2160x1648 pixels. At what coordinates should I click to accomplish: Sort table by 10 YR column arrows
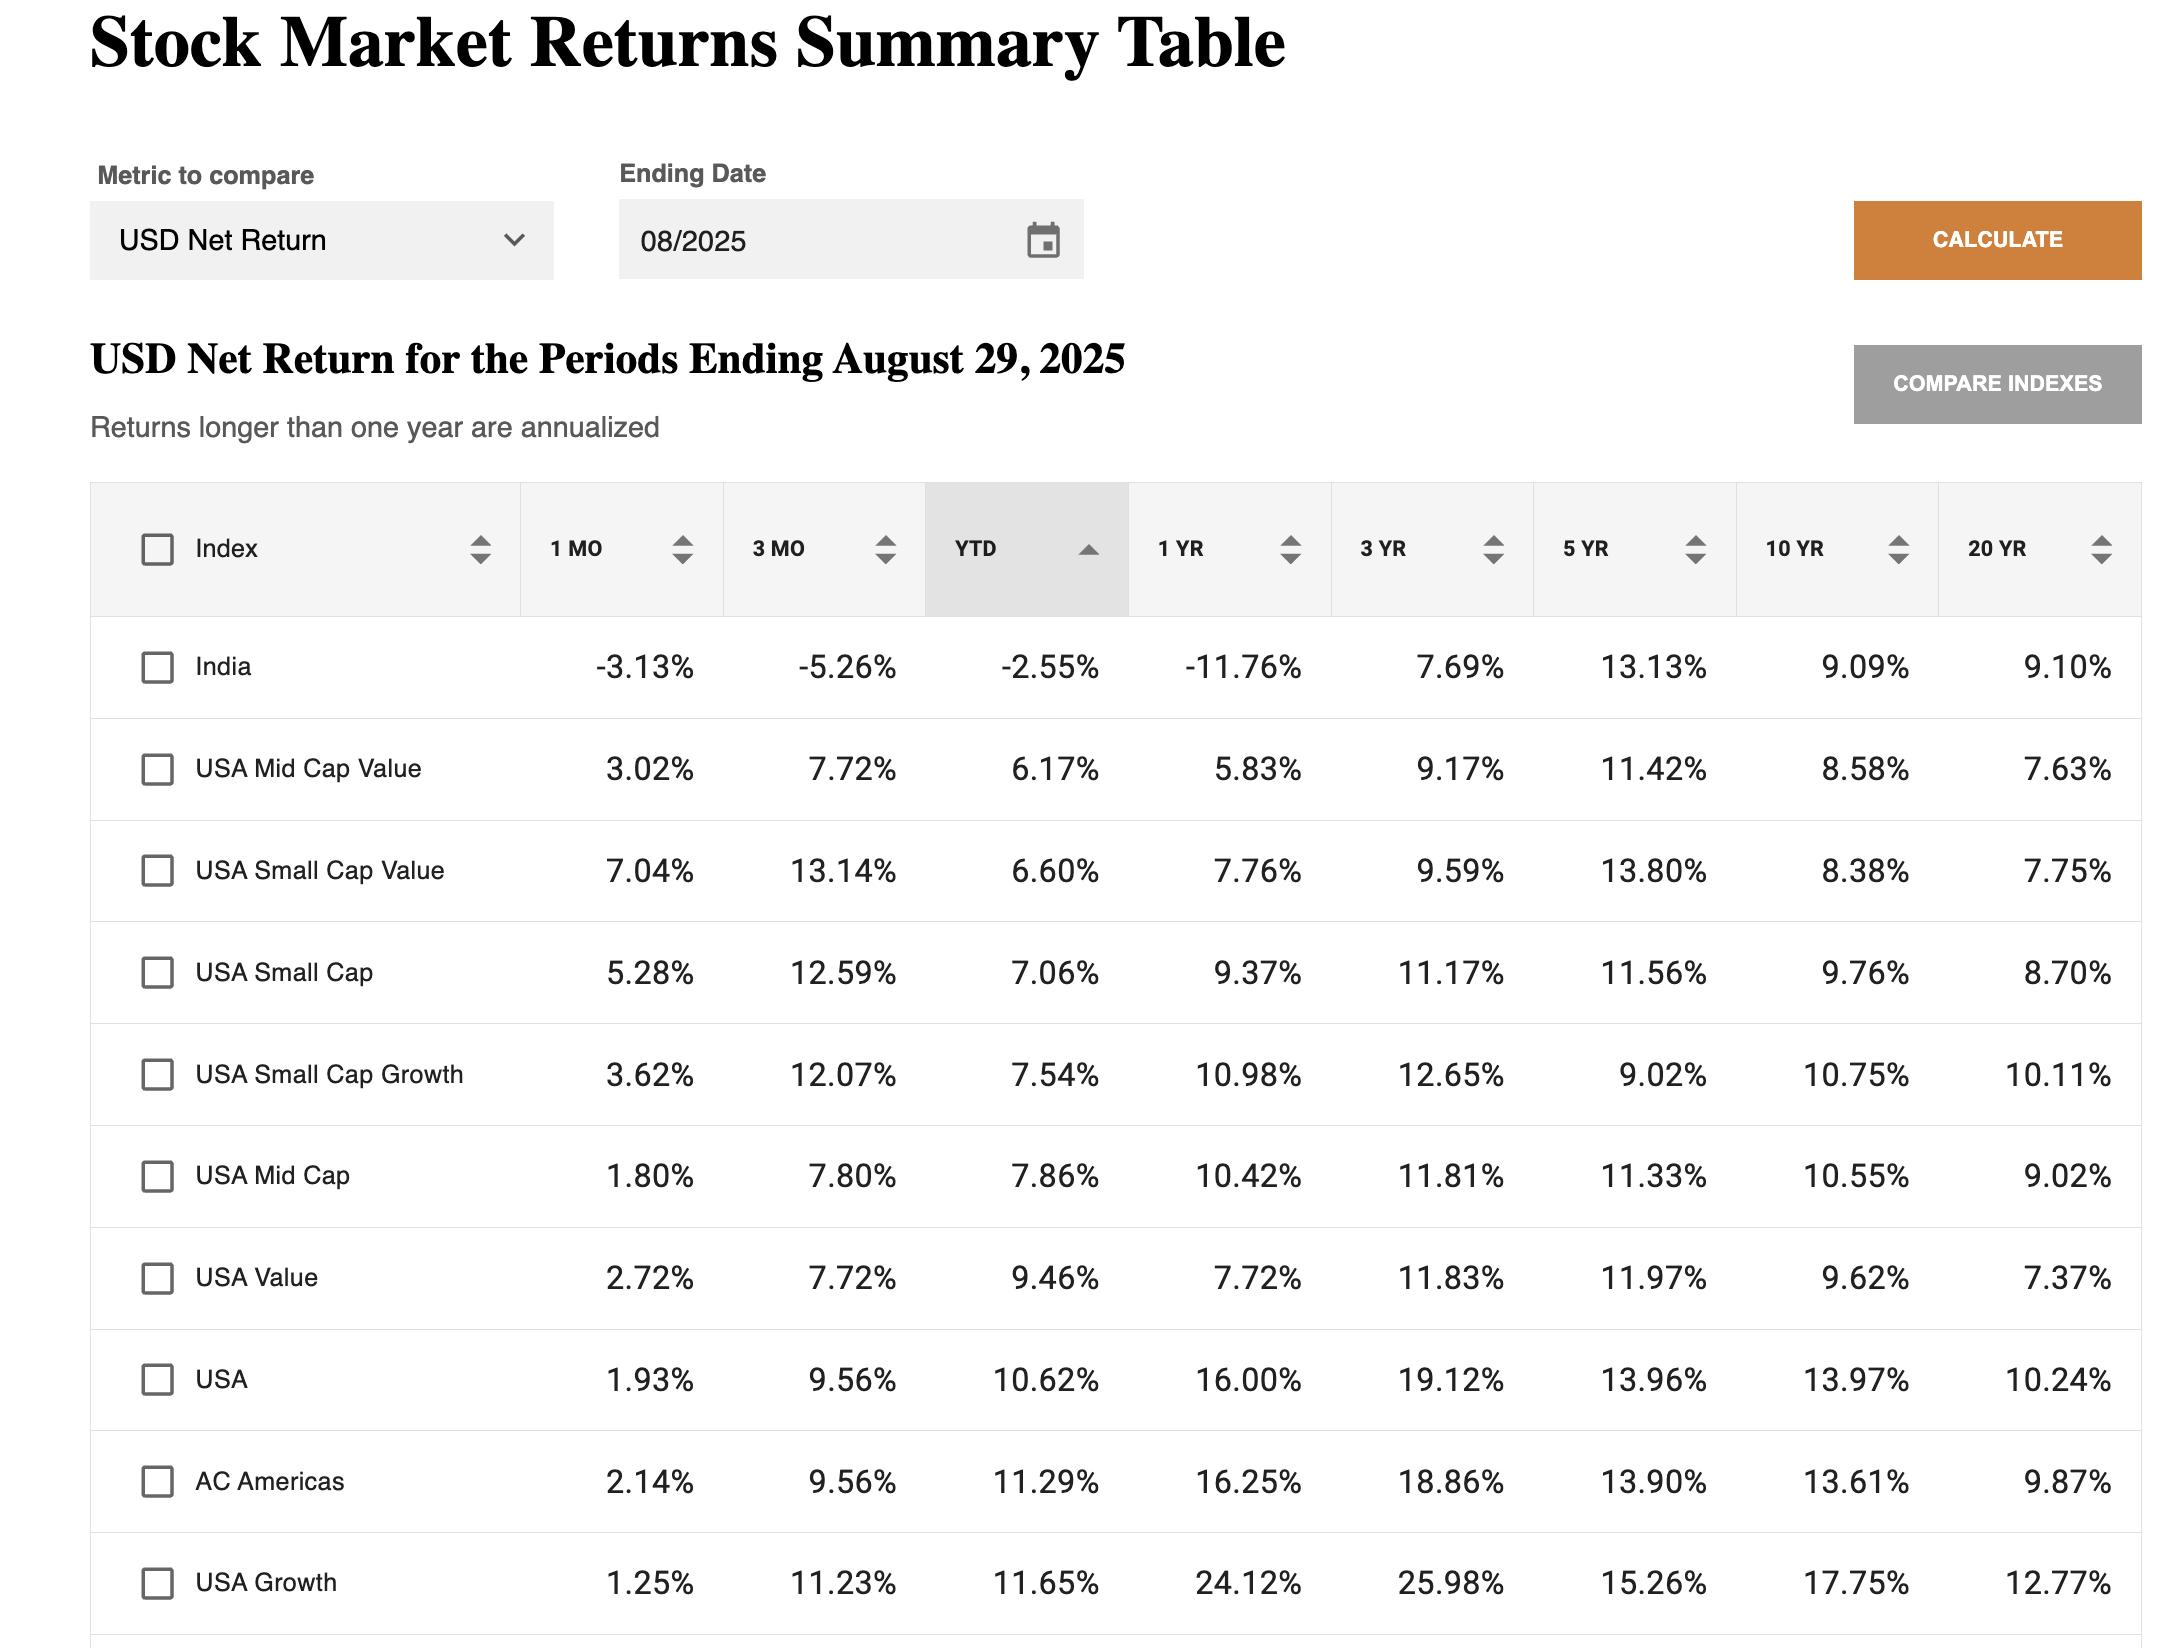[1898, 549]
